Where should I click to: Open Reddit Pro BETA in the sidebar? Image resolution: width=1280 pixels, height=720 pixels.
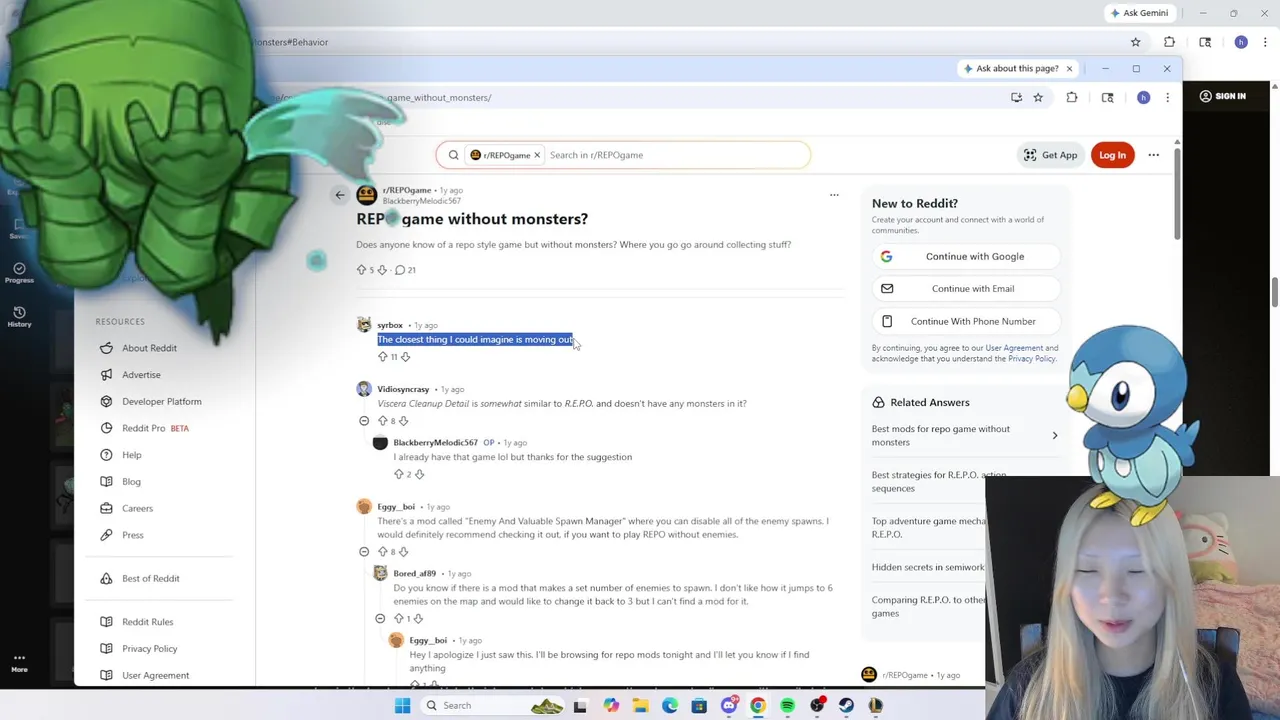[155, 428]
